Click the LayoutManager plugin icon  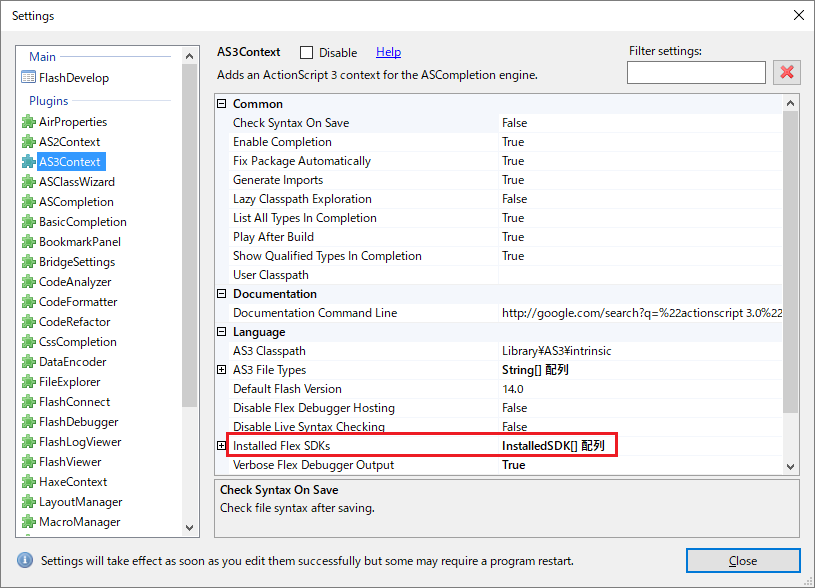click(x=29, y=502)
